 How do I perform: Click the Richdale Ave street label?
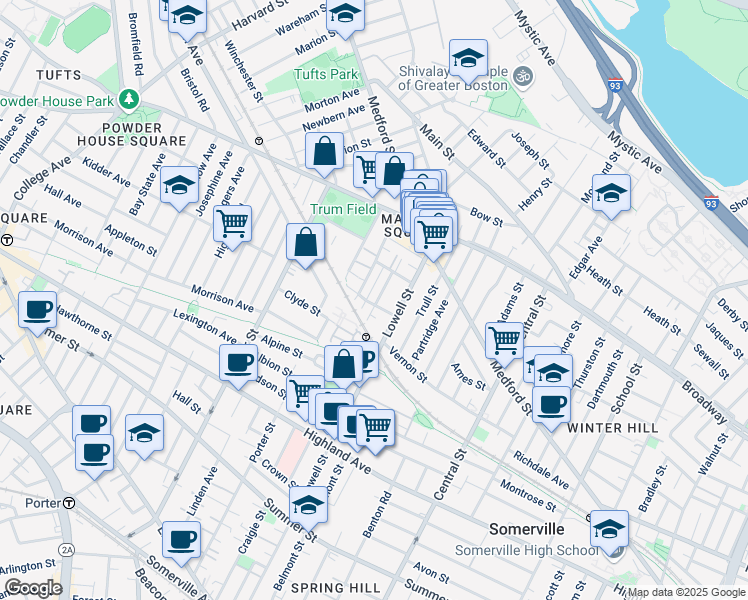[x=541, y=470]
